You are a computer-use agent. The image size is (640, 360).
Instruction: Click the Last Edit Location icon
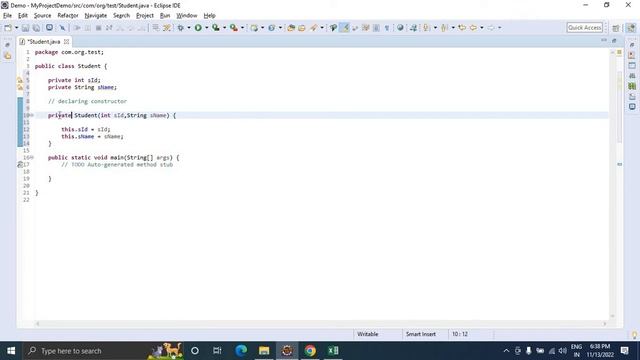click(x=462, y=28)
